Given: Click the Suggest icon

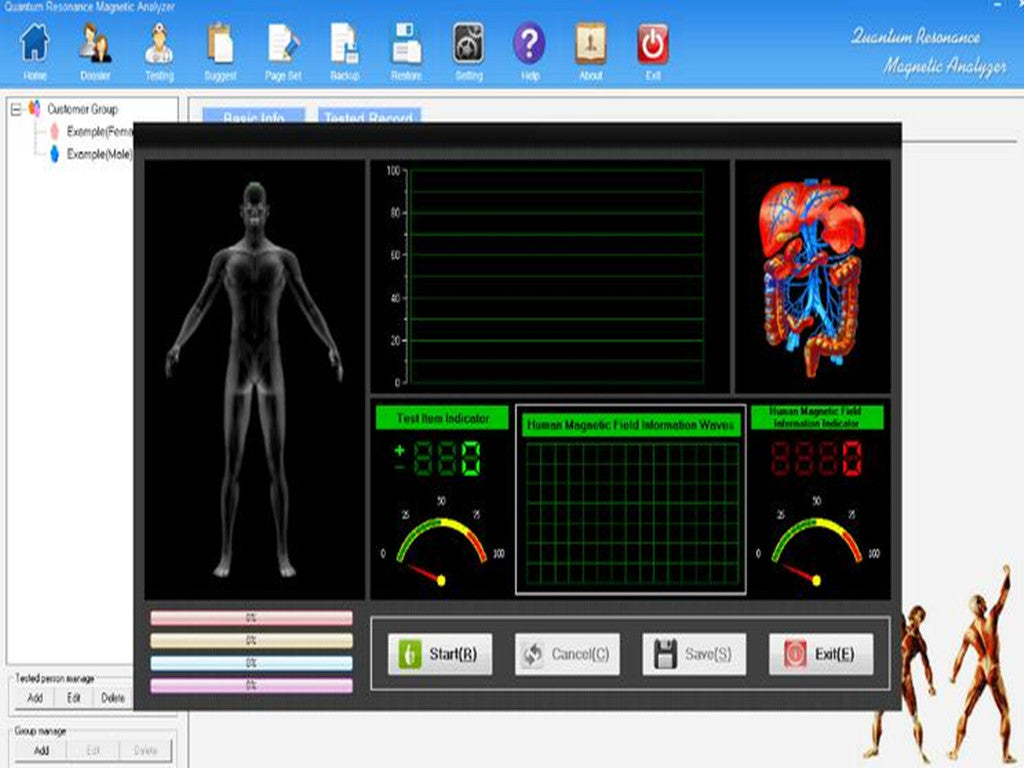Looking at the screenshot, I should [221, 47].
